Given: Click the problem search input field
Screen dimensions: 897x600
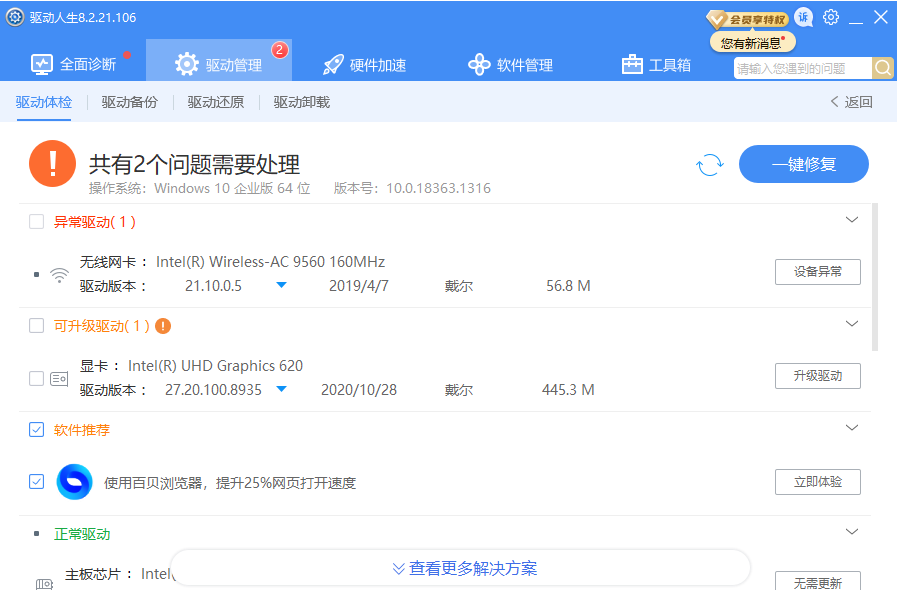Looking at the screenshot, I should 803,68.
